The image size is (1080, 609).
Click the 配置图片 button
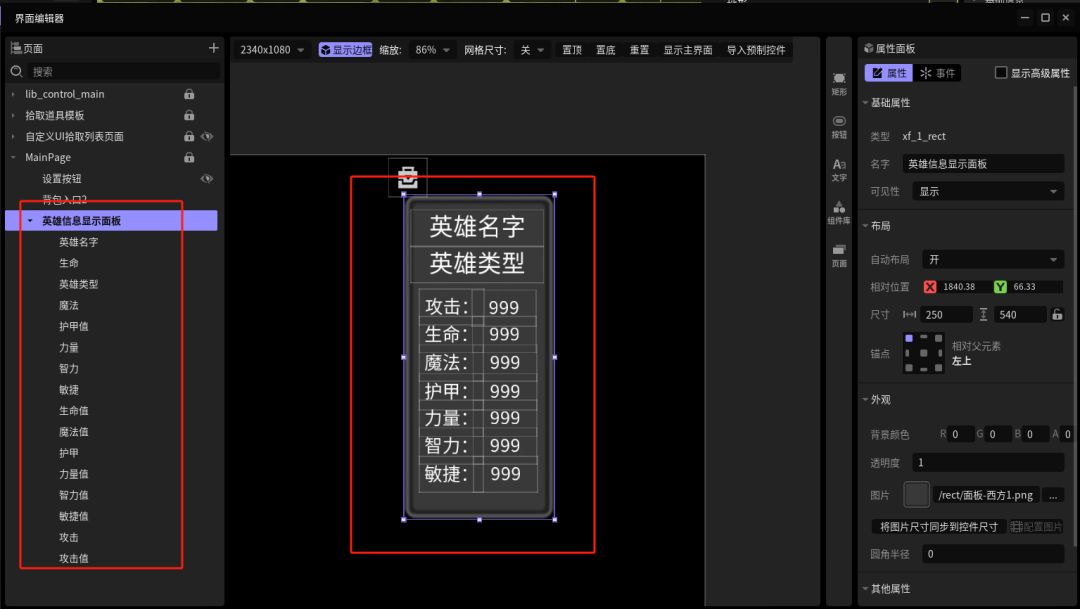(1037, 527)
